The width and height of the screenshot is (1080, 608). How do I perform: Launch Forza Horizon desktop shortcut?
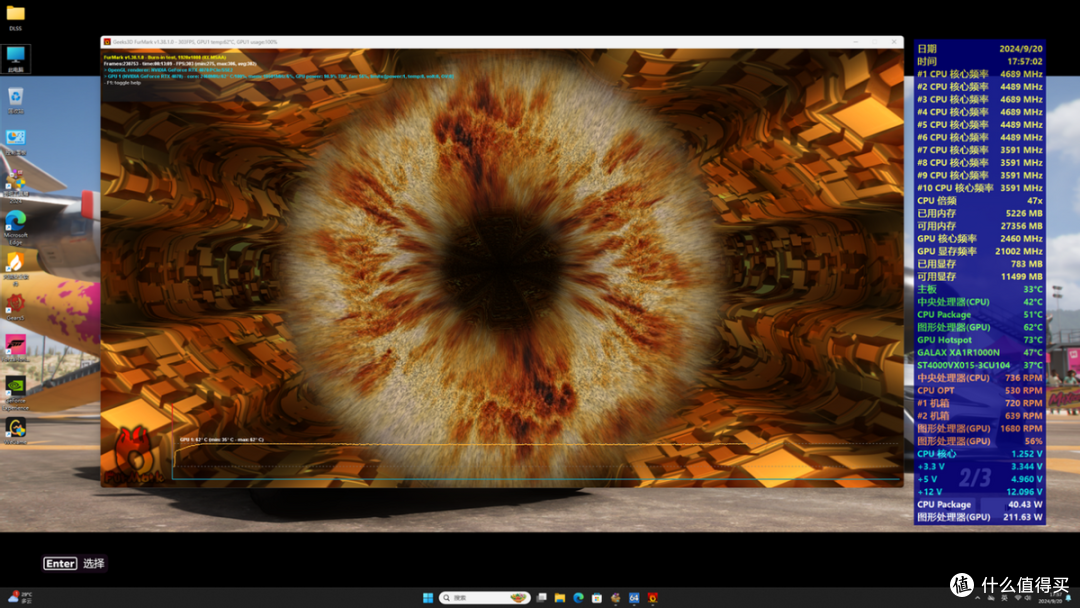[15, 348]
